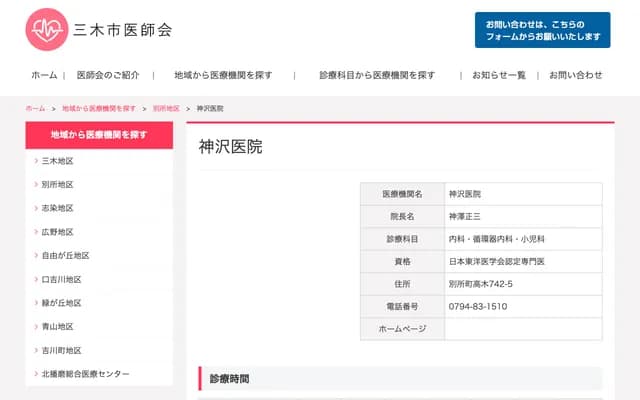Open お問い合わせ in the navigation bar

(576, 75)
